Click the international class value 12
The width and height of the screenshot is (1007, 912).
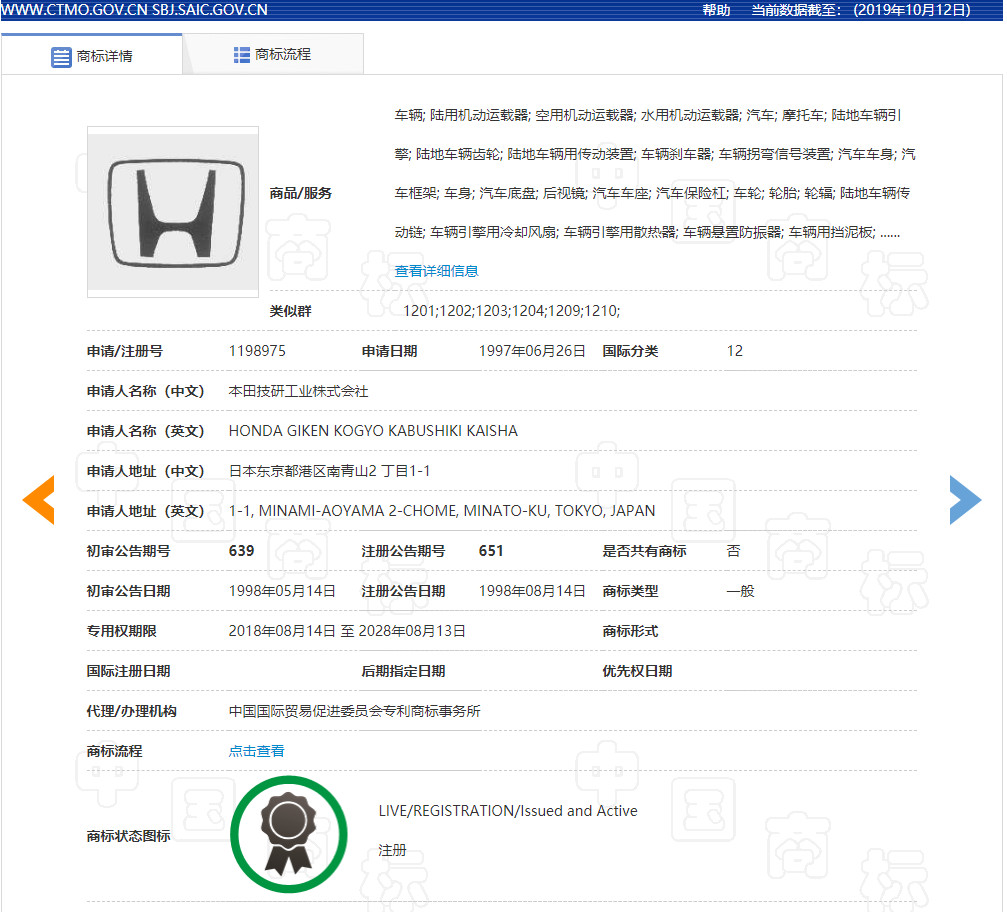tap(735, 351)
